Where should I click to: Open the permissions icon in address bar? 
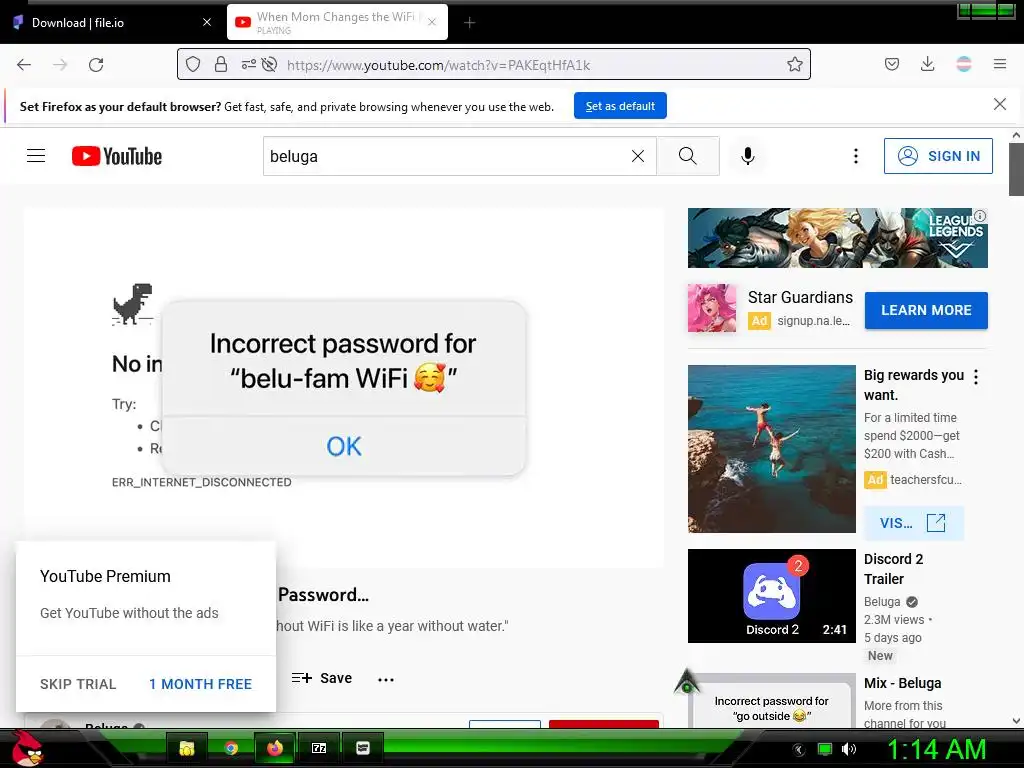point(248,64)
